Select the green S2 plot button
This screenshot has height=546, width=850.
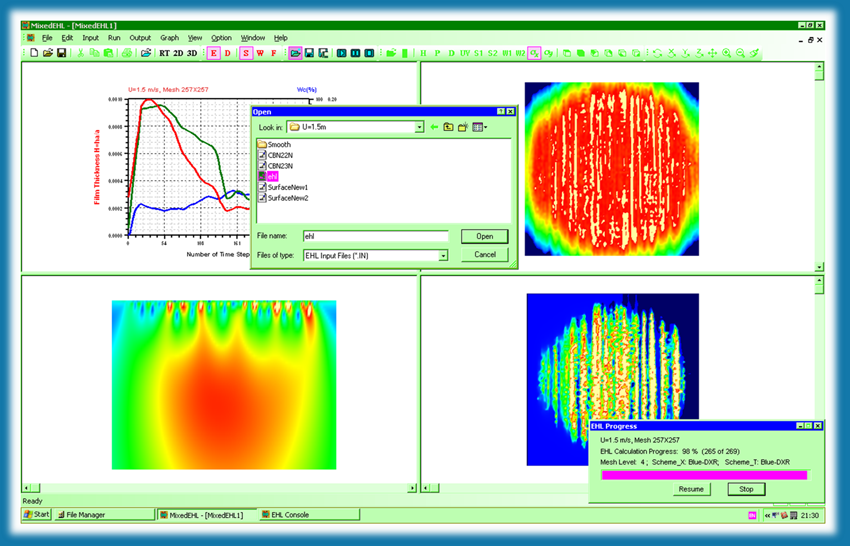493,53
